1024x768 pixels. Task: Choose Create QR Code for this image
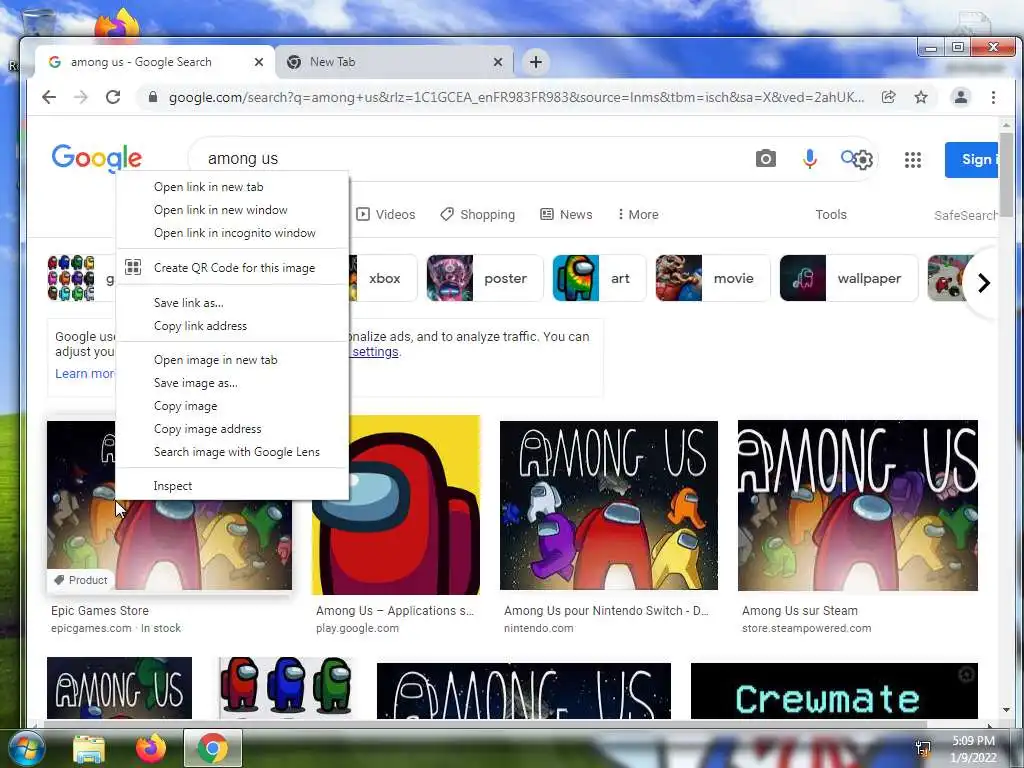[x=232, y=268]
